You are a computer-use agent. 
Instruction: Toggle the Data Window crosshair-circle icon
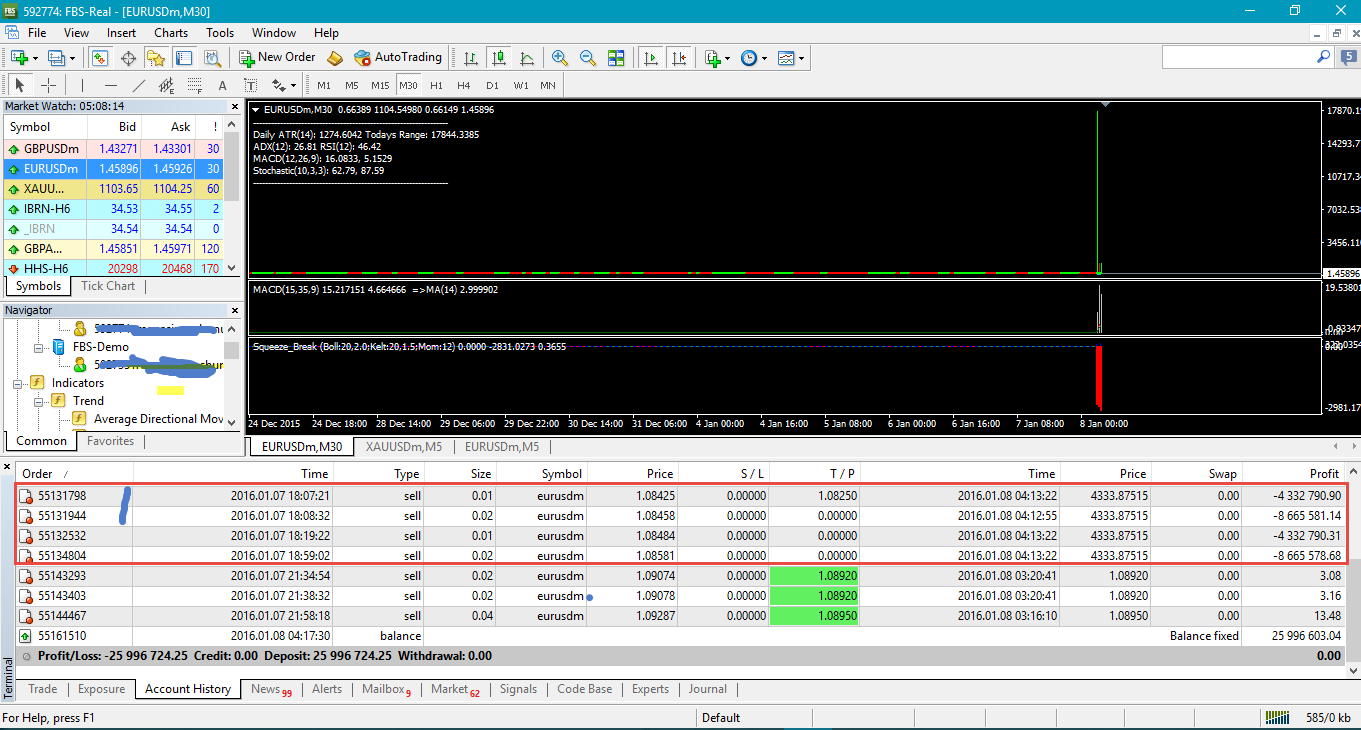coord(129,58)
